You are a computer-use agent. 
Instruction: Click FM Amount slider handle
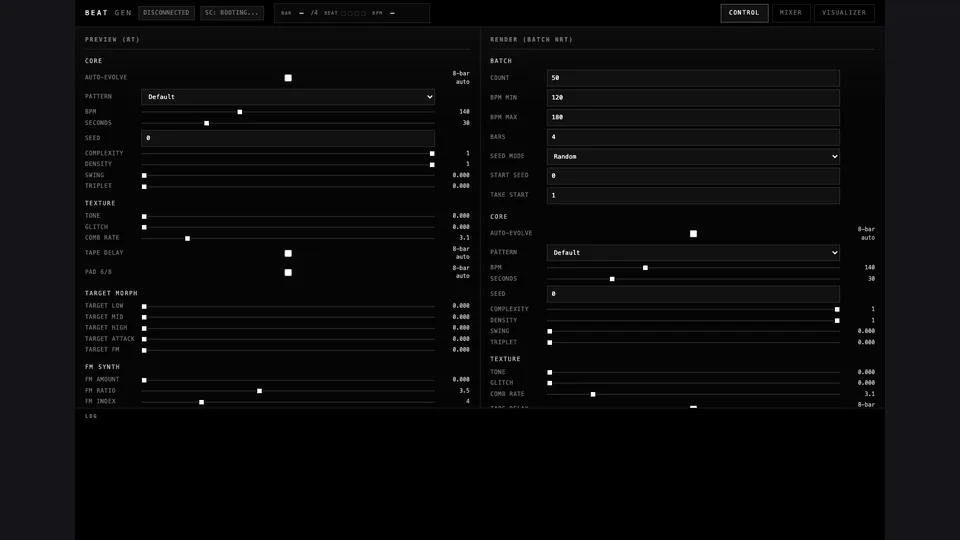click(144, 380)
